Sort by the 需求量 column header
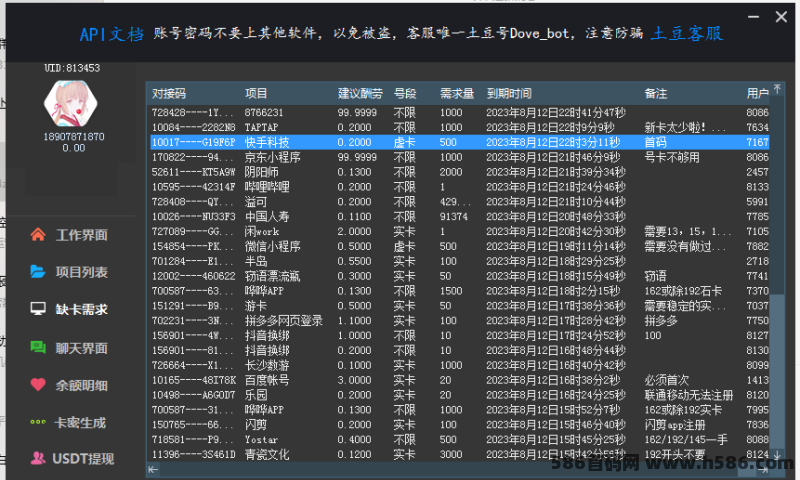Image resolution: width=800 pixels, height=480 pixels. 457,93
